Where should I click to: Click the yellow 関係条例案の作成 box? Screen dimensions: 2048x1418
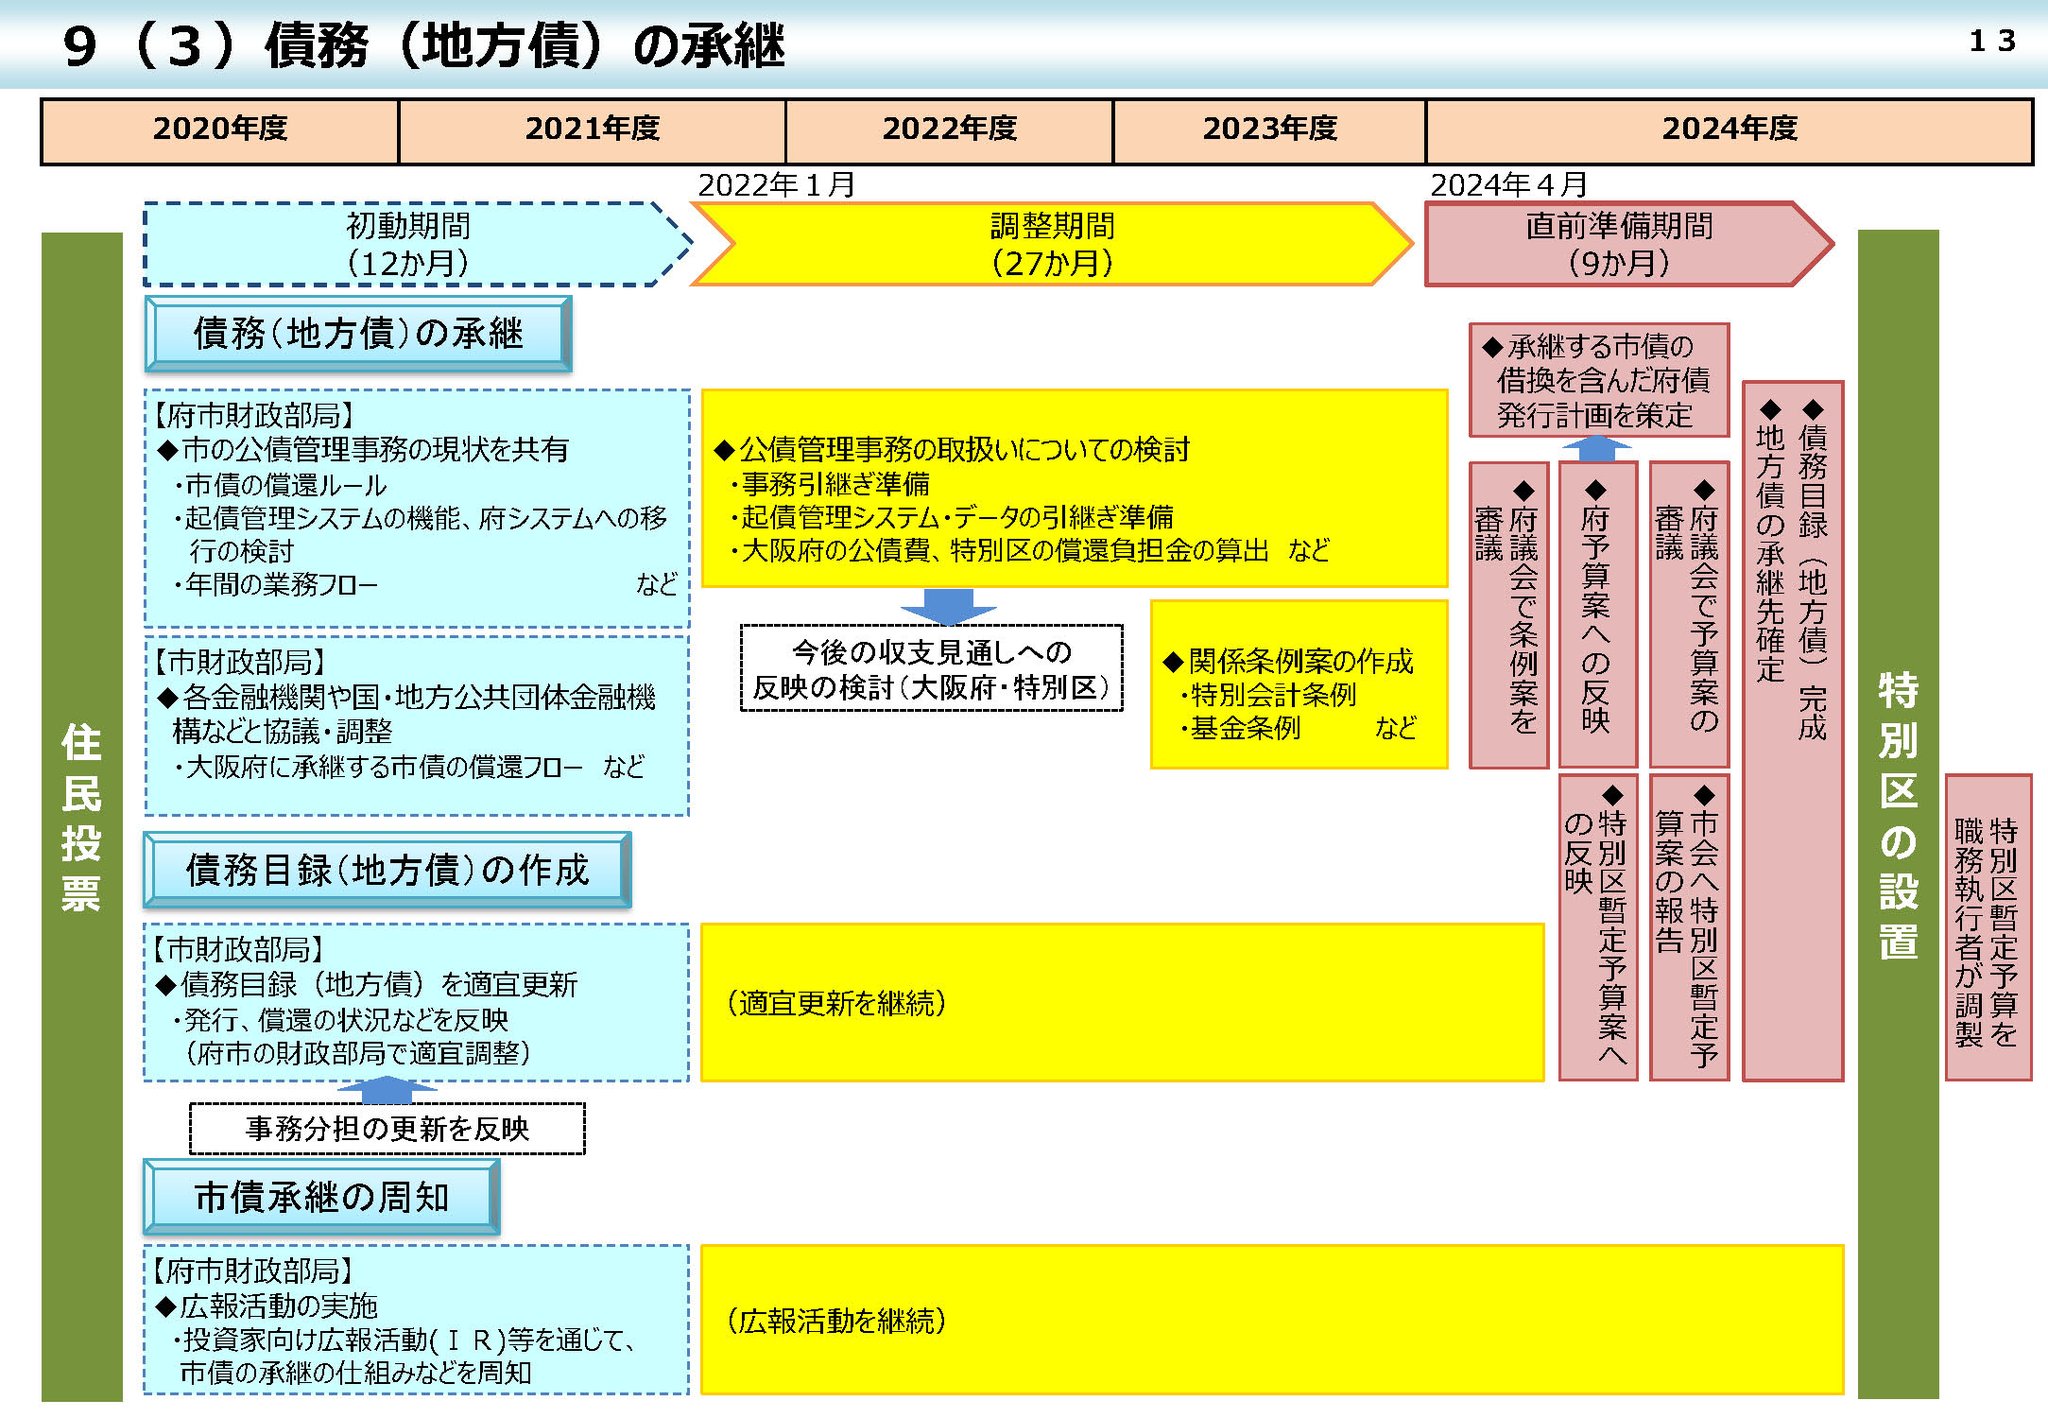click(1298, 685)
